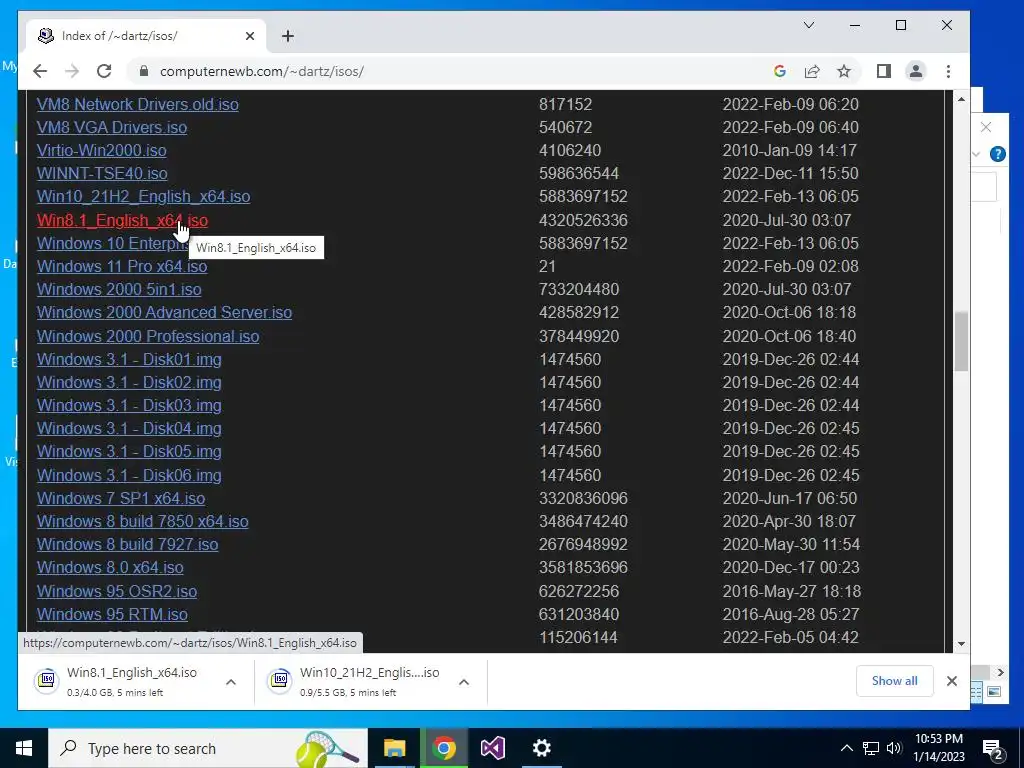The image size is (1024, 768).
Task: Show hidden system tray icons
Action: (846, 748)
